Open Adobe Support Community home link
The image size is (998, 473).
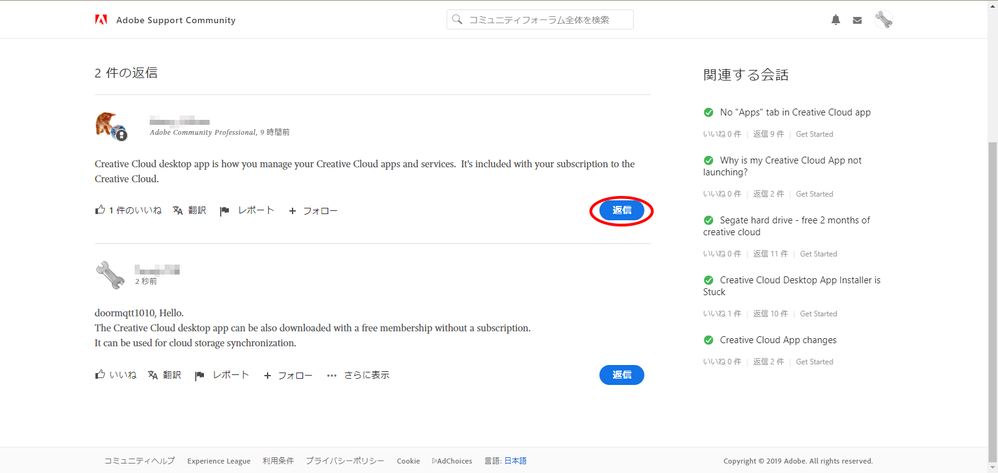point(176,20)
